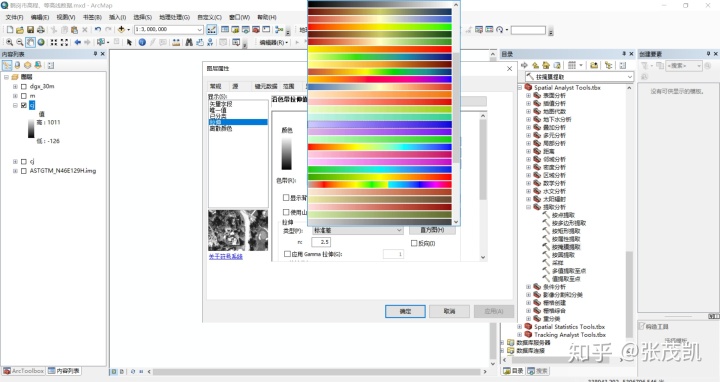The width and height of the screenshot is (720, 382).
Task: Open the 直方图(H) histograms button
Action: point(432,230)
